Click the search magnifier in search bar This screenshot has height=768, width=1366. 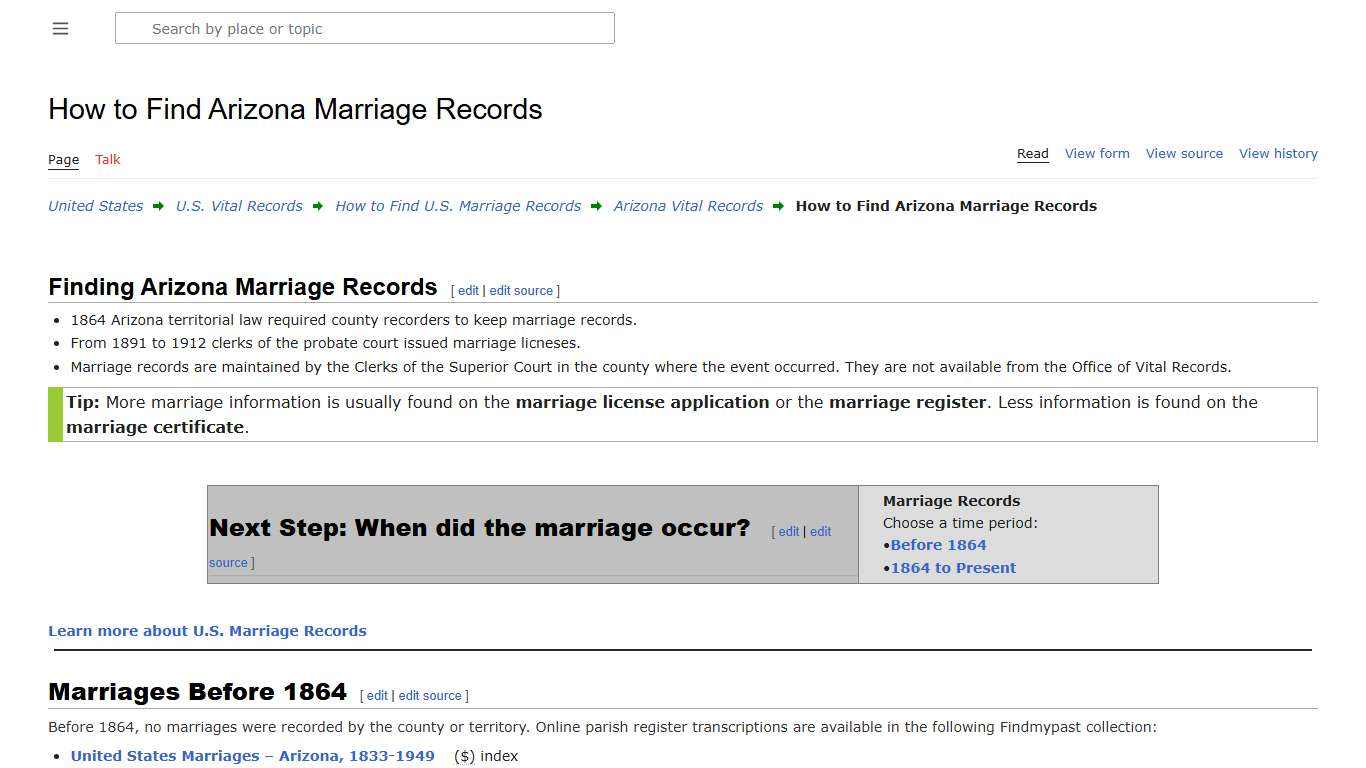[x=135, y=28]
